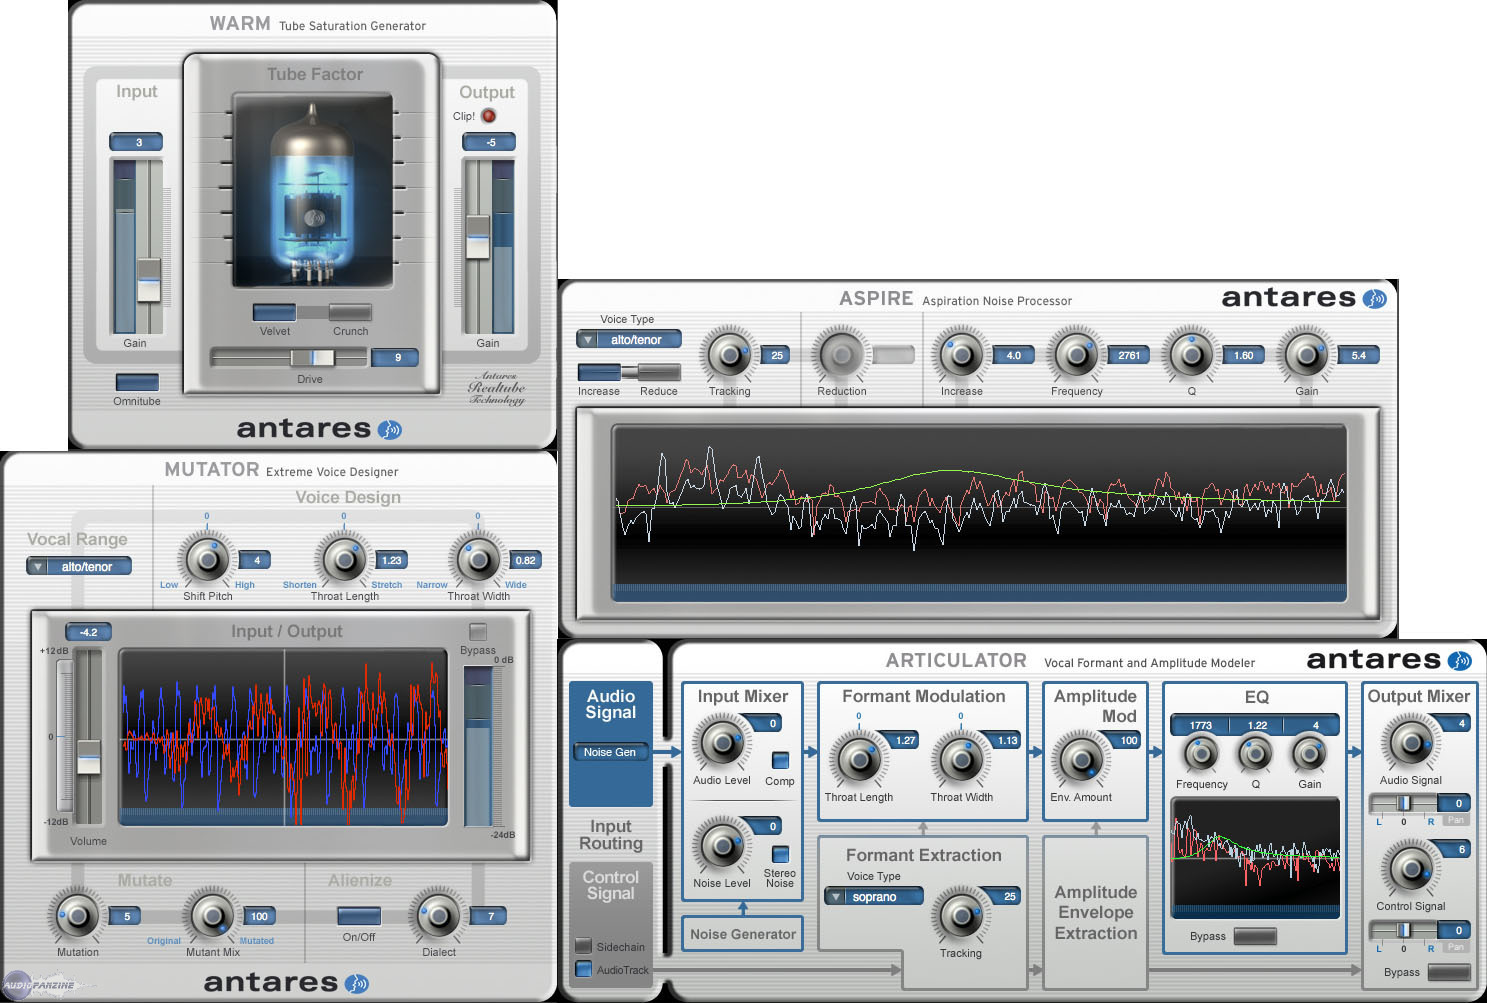Viewport: 1487px width, 1003px height.
Task: Toggle the EQ Bypass switch in Articulator
Action: point(1255,936)
